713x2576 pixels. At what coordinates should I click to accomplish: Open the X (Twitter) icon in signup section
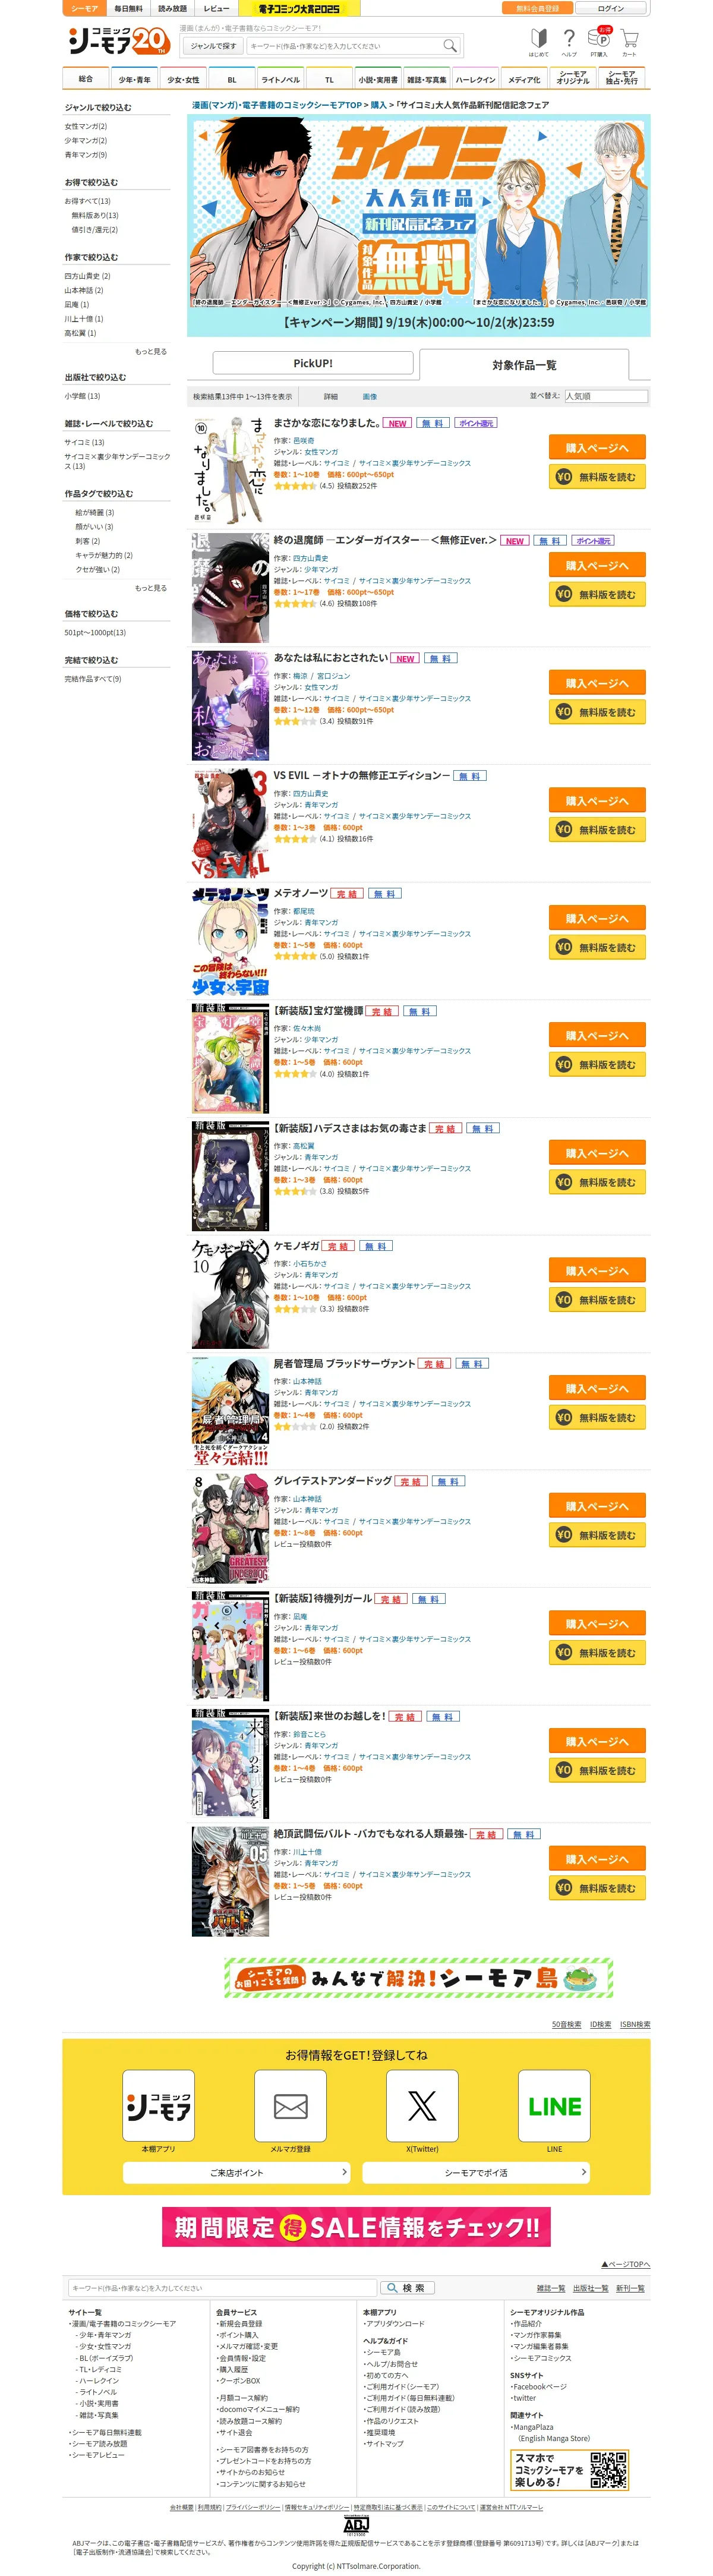pos(422,2105)
